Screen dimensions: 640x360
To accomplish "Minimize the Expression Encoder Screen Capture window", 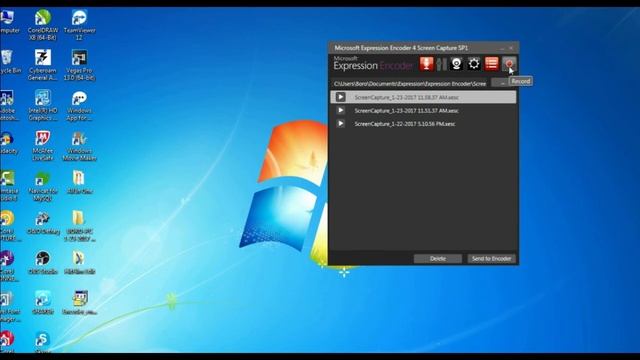I will click(502, 48).
